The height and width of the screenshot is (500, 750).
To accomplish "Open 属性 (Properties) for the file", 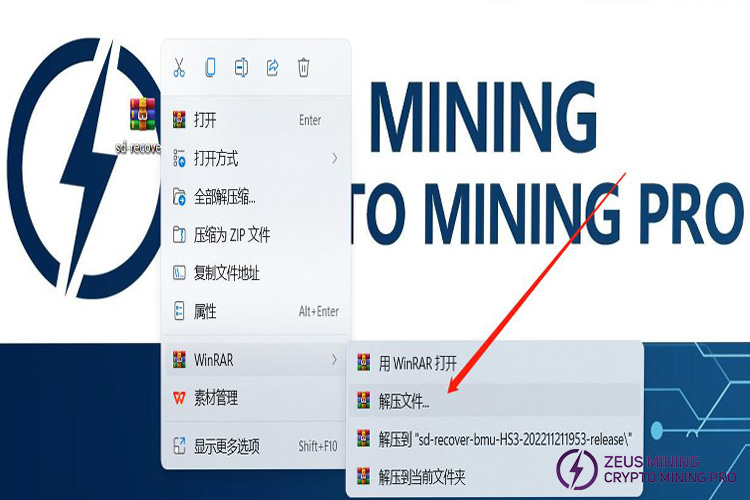I will coord(205,311).
